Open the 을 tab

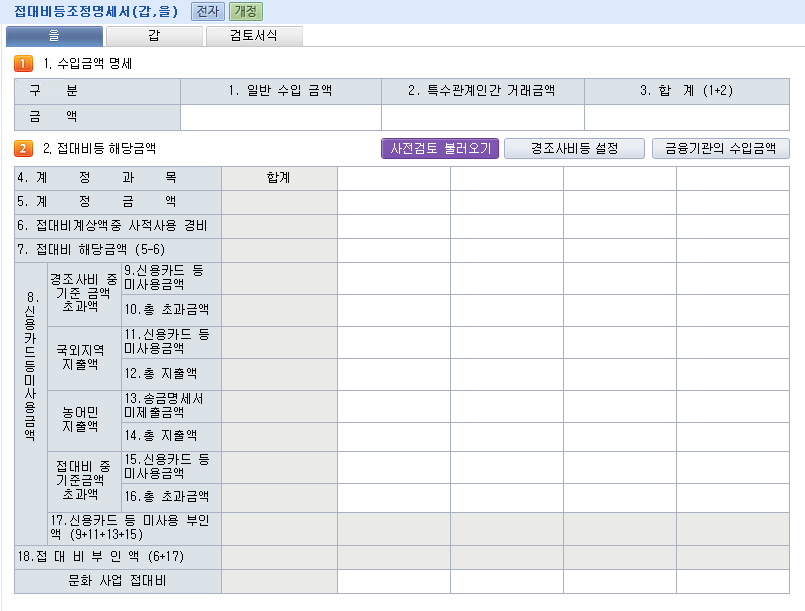tap(54, 36)
